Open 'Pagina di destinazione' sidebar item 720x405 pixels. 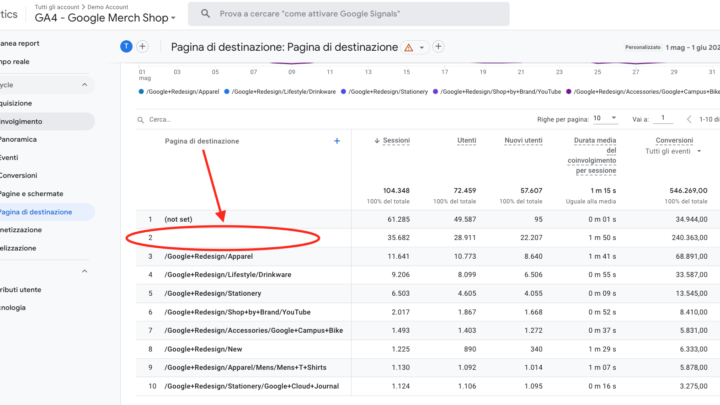36,212
